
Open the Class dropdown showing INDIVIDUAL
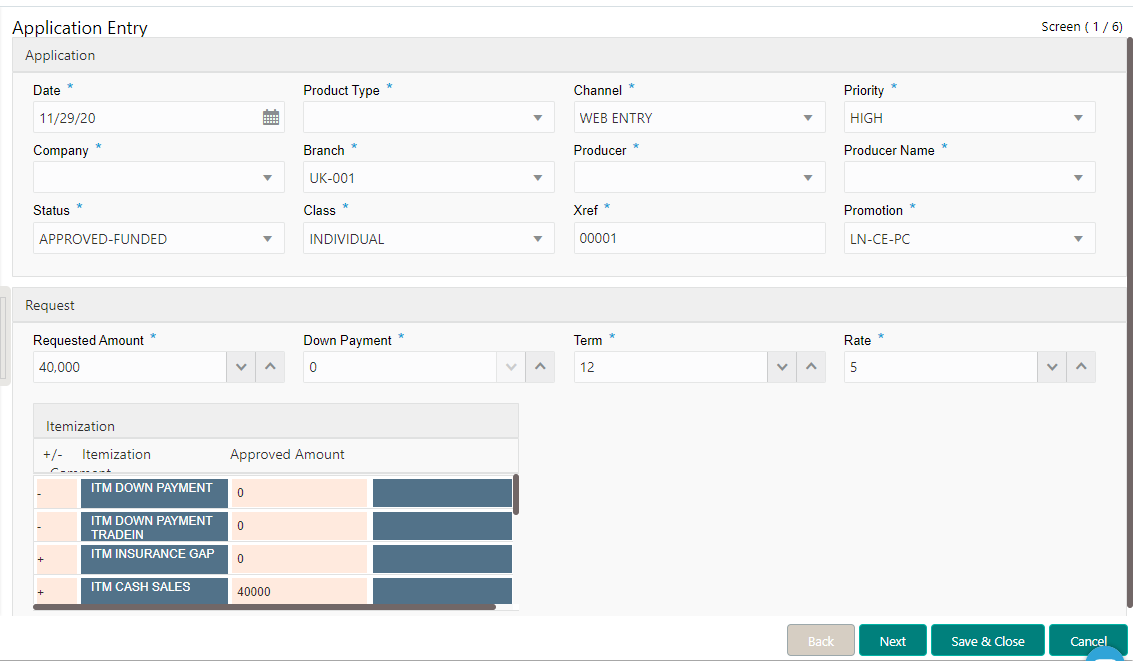tap(428, 238)
